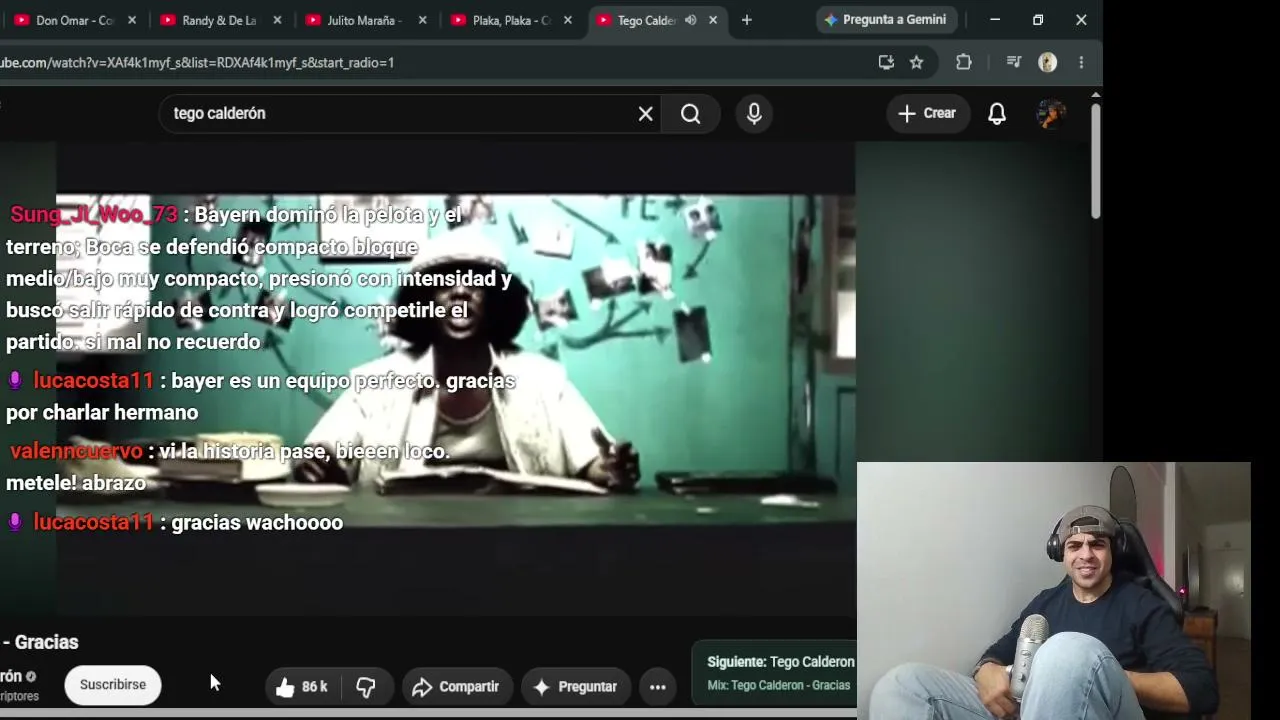Click chat username Sung_Ji_Woo_73
1280x720 pixels.
tap(94, 215)
